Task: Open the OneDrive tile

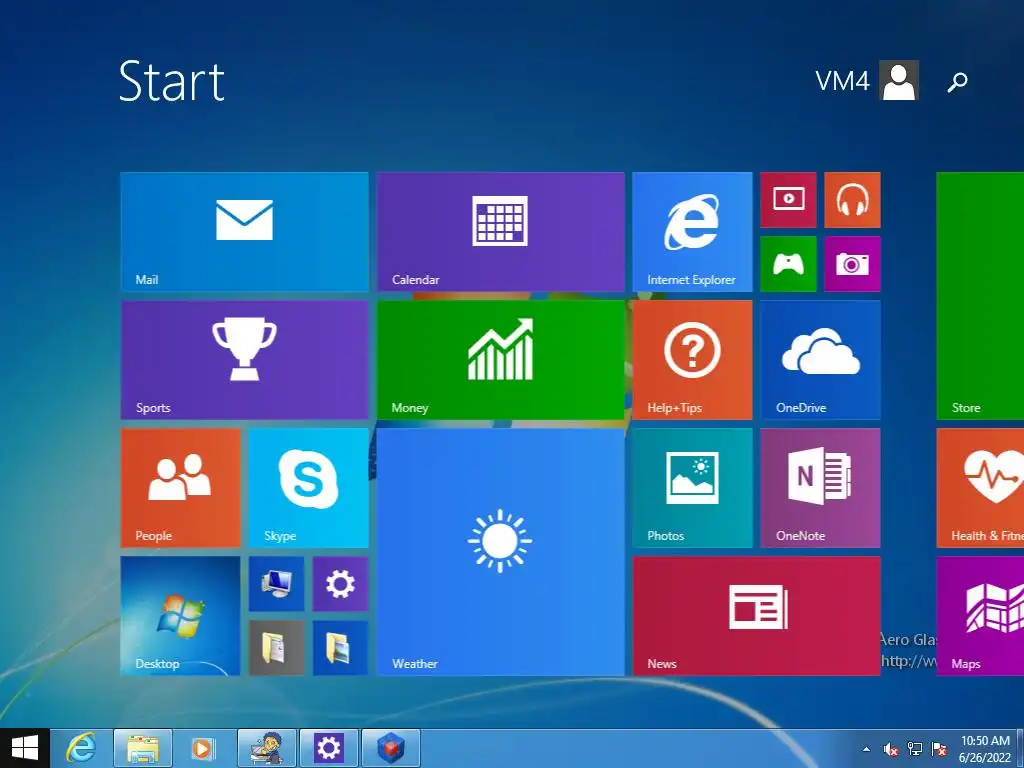Action: click(x=820, y=359)
